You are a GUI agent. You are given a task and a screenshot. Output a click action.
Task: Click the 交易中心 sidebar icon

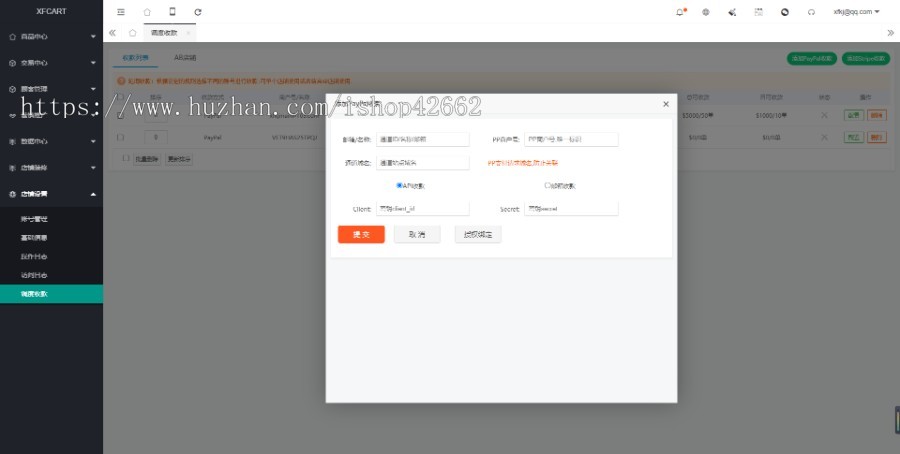12,63
